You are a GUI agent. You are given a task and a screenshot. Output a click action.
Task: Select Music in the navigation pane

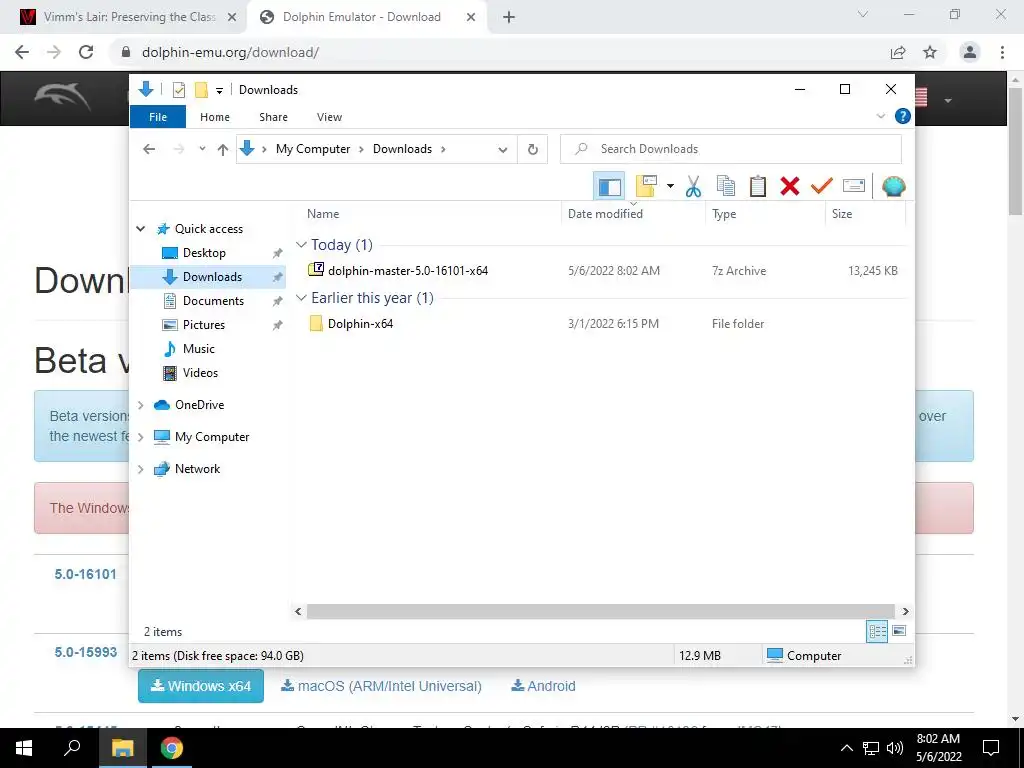pyautogui.click(x=198, y=349)
